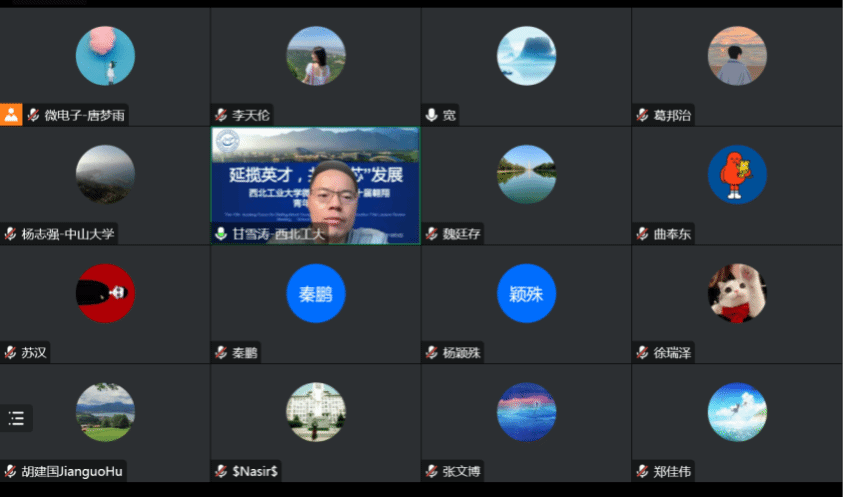This screenshot has height=499, width=844.
Task: Select the 颖殊 blue avatar circle
Action: point(526,294)
